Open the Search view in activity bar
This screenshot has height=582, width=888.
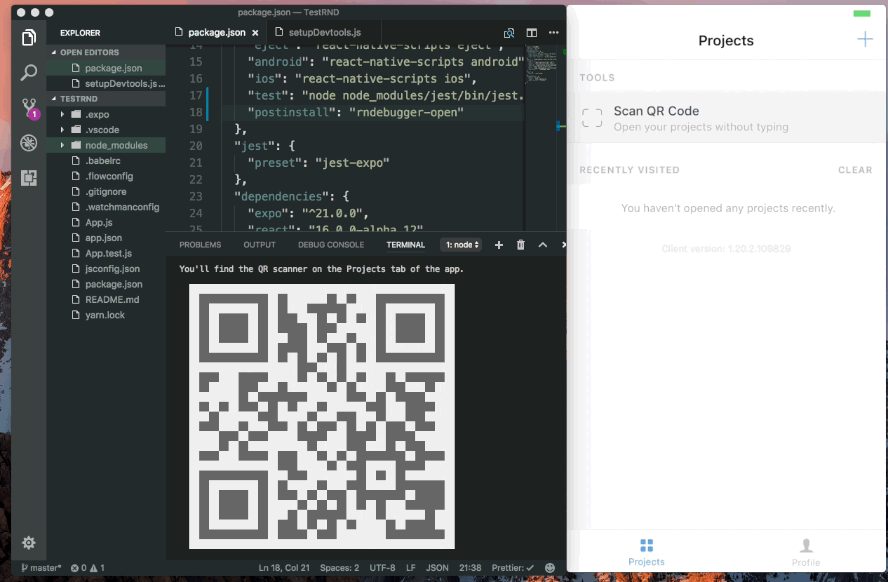click(x=29, y=72)
